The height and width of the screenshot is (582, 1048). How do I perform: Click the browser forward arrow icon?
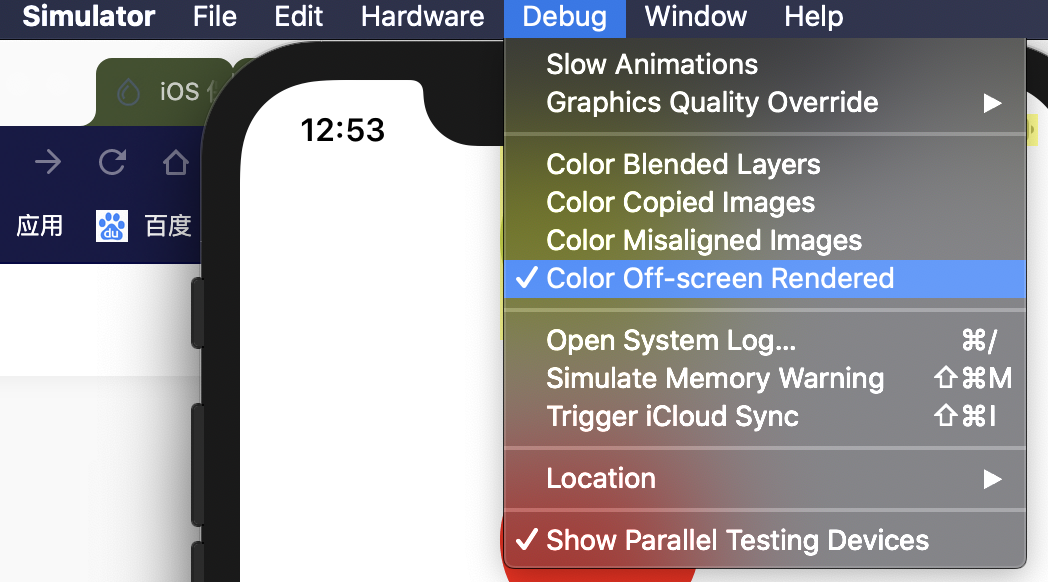pos(48,162)
